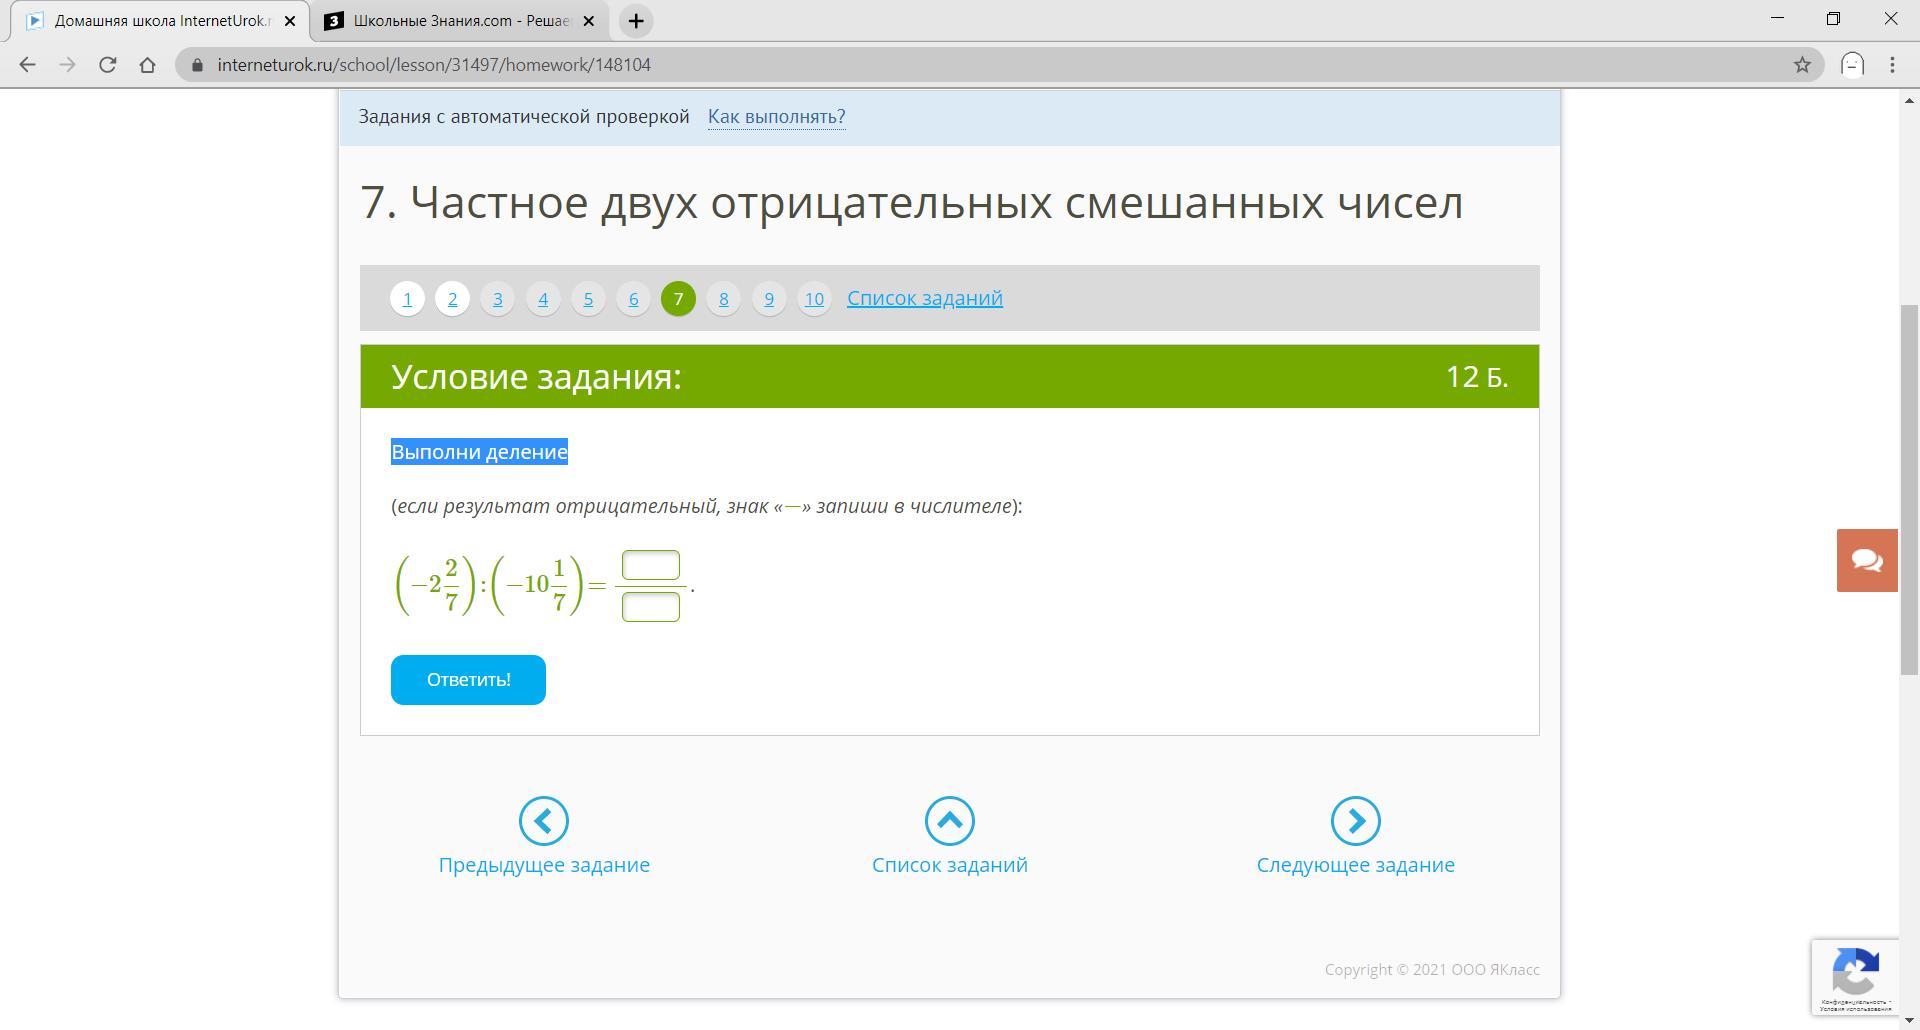Open the browser profile icon
The image size is (1920, 1030).
tap(1853, 65)
